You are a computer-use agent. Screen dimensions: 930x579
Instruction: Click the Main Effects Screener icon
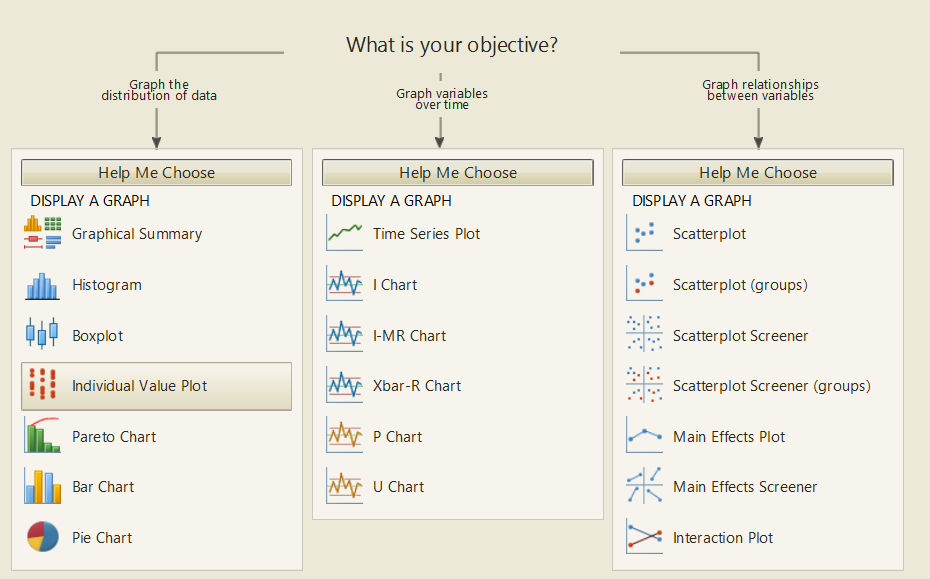coord(644,487)
